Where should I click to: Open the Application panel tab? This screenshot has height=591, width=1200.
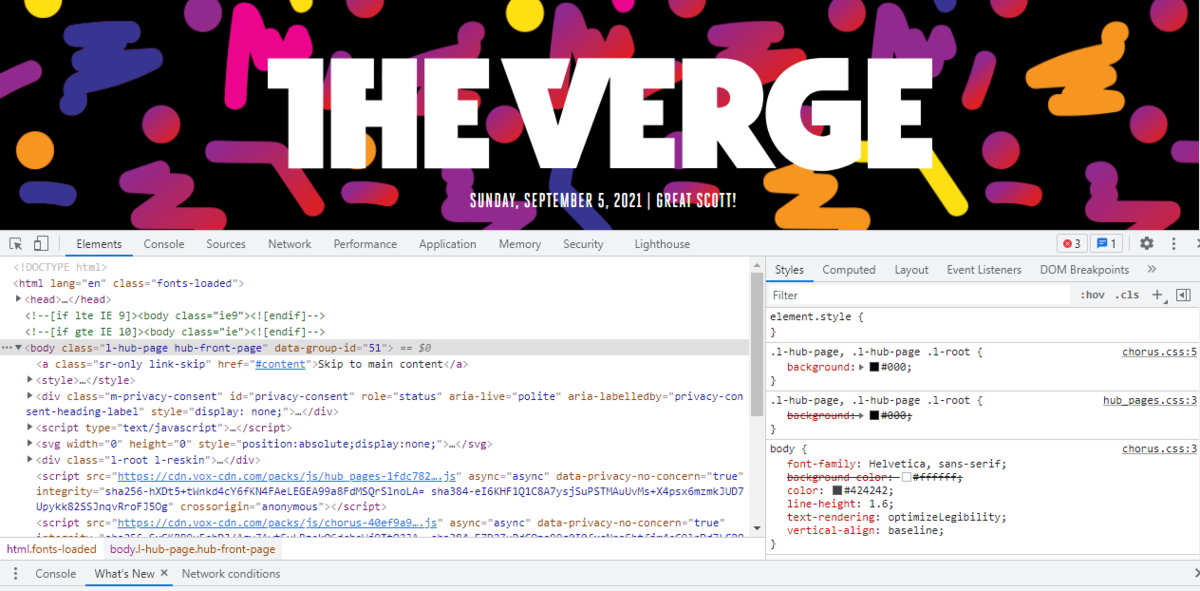coord(448,244)
